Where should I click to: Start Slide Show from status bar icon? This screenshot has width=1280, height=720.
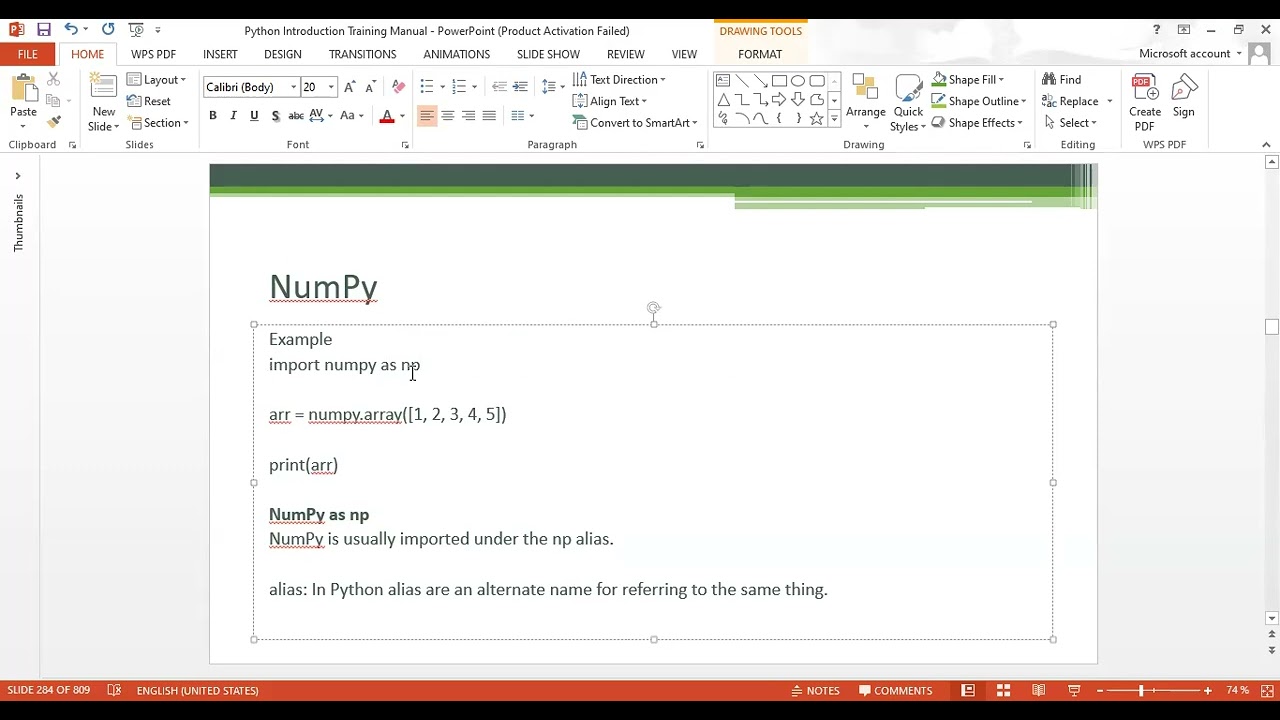point(1074,690)
